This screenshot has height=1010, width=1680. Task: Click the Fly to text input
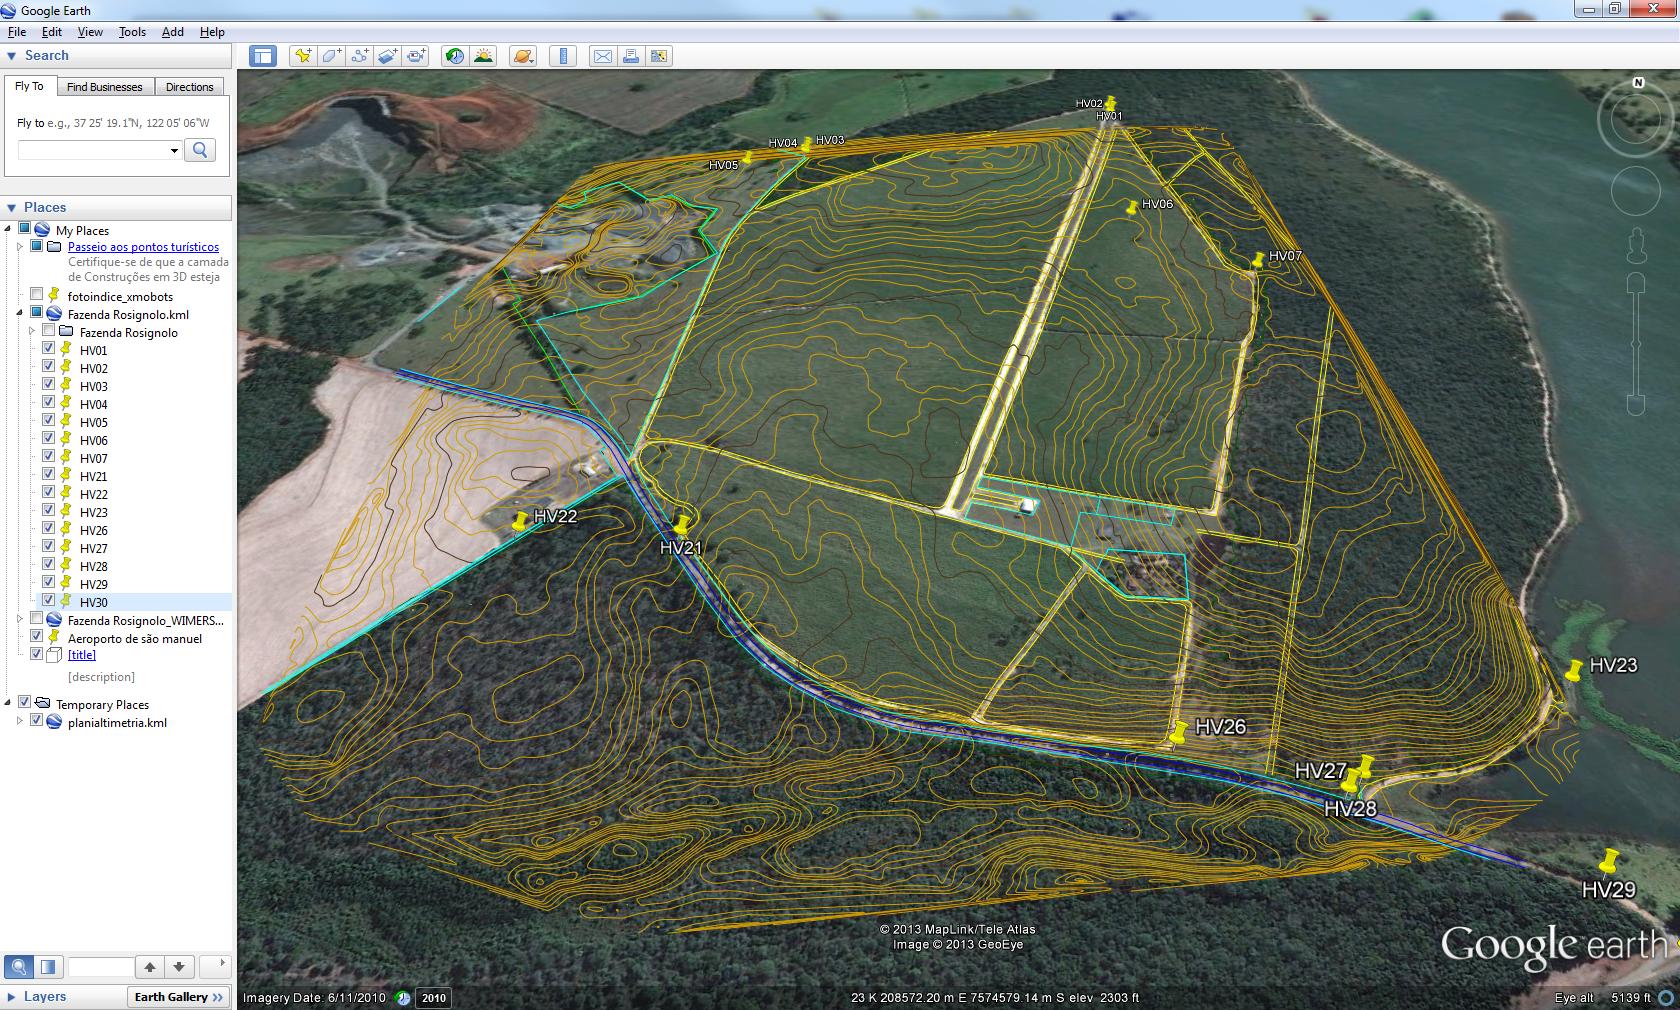[x=93, y=151]
